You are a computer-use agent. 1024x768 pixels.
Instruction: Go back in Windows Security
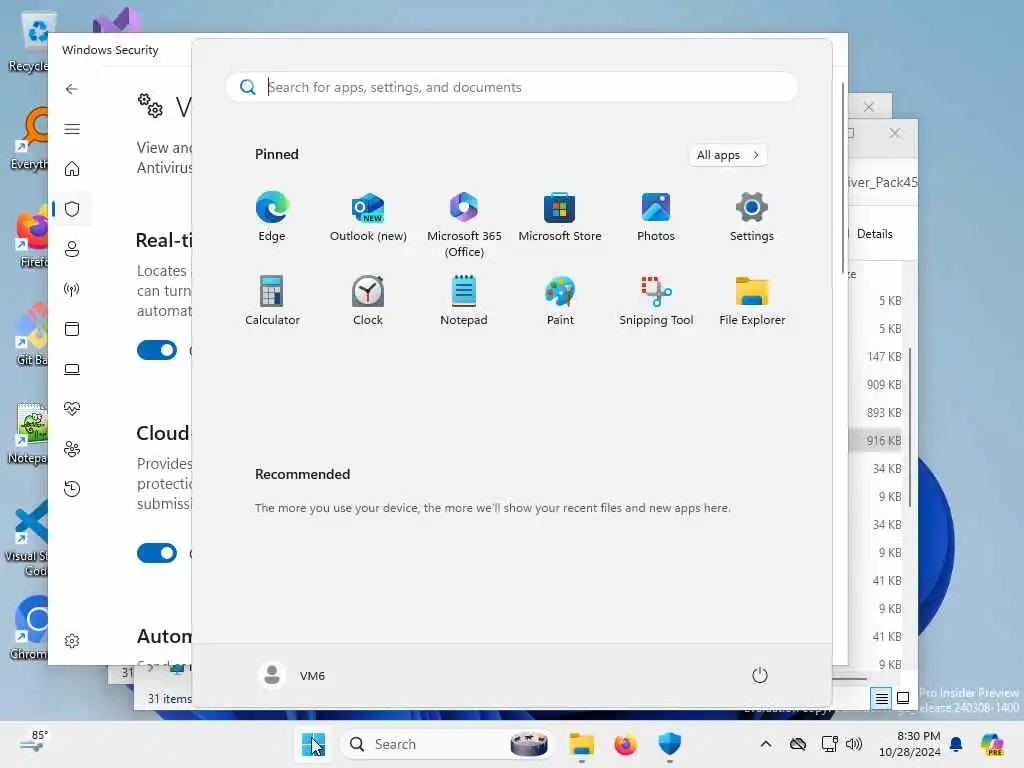pyautogui.click(x=72, y=89)
